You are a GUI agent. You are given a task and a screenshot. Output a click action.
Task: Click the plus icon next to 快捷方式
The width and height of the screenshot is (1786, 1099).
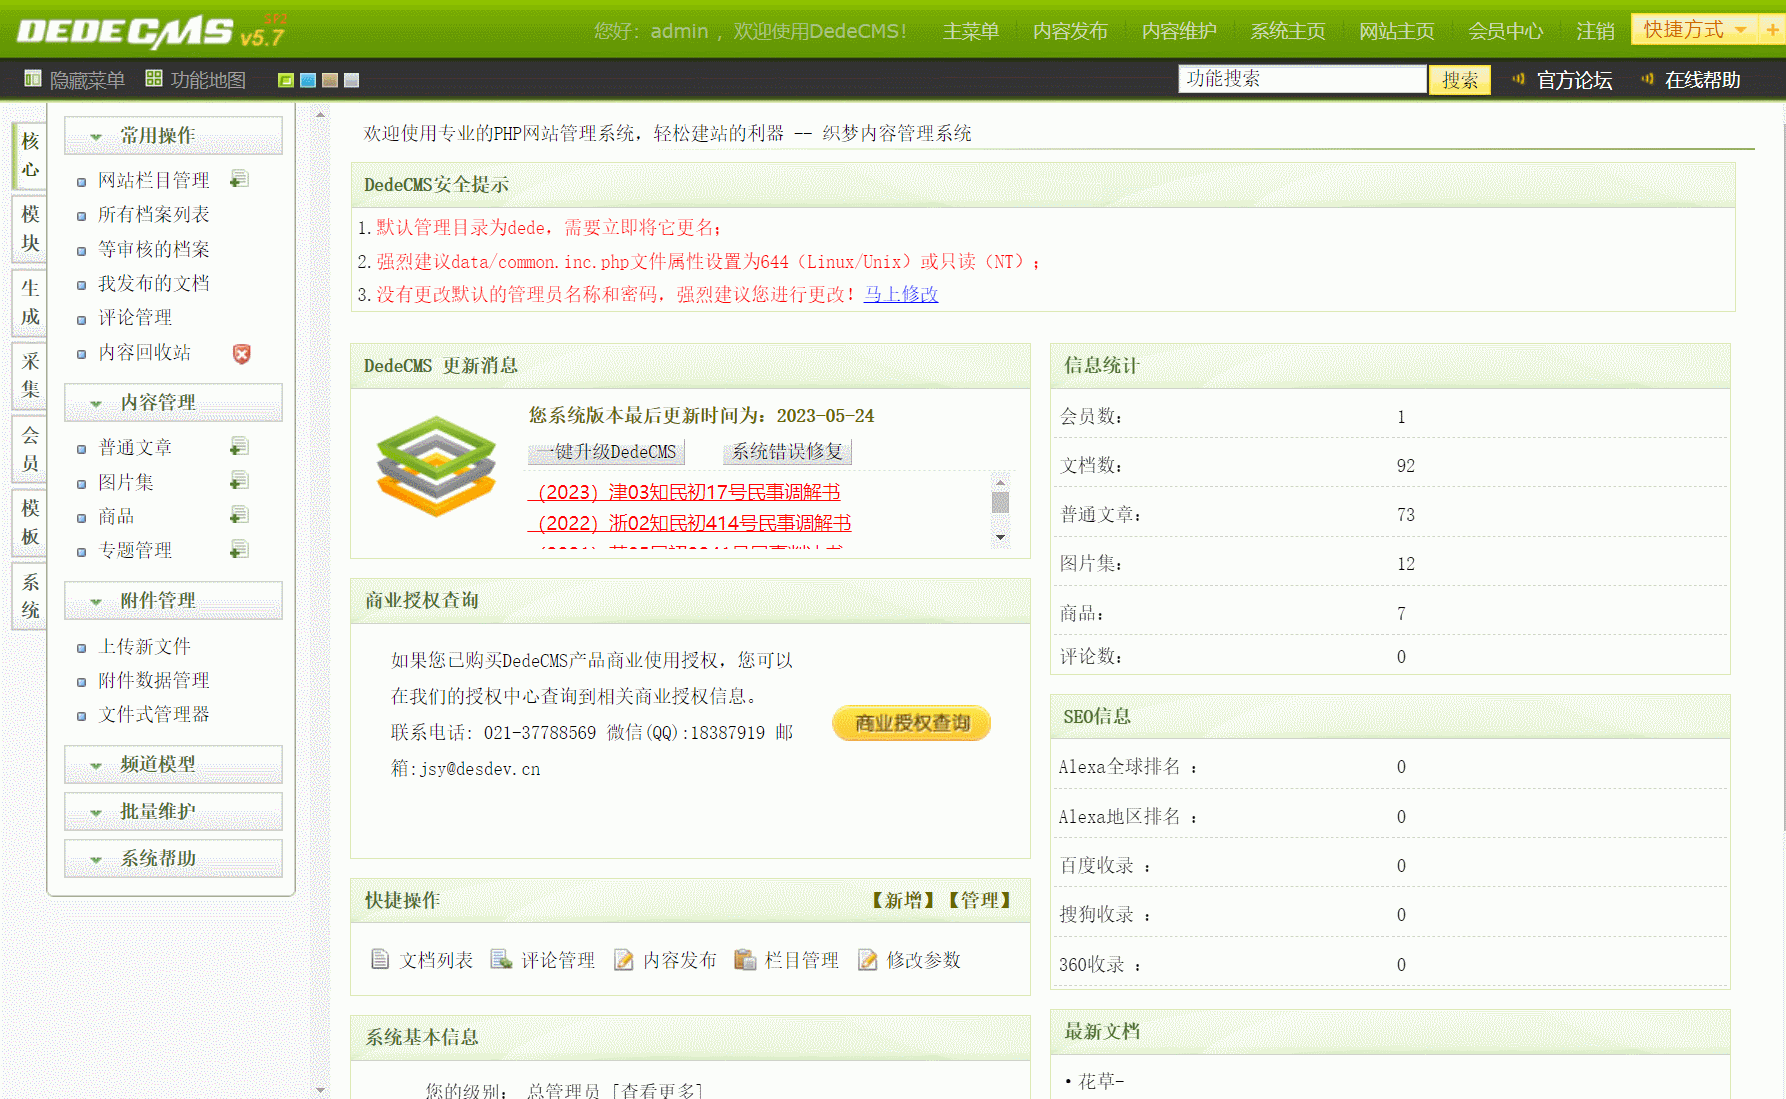click(x=1772, y=29)
